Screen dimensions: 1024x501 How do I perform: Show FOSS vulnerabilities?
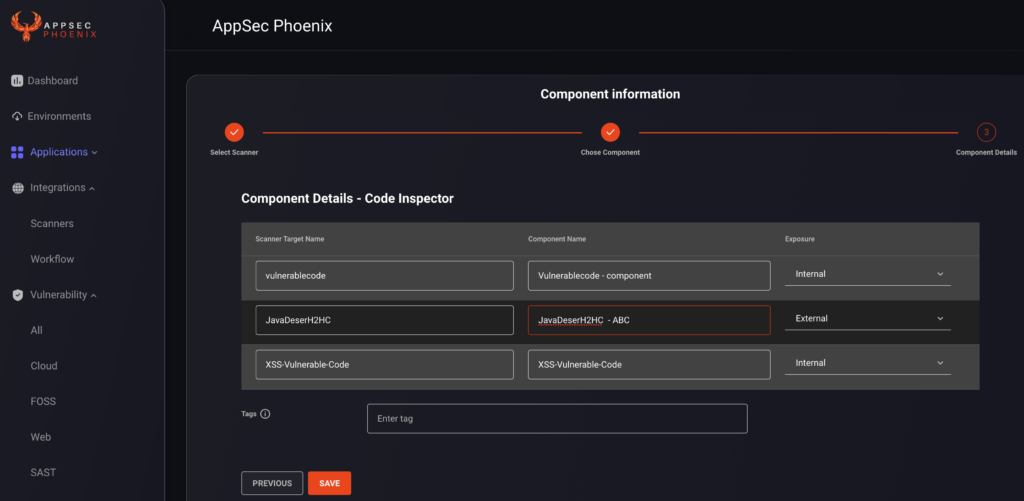click(43, 402)
